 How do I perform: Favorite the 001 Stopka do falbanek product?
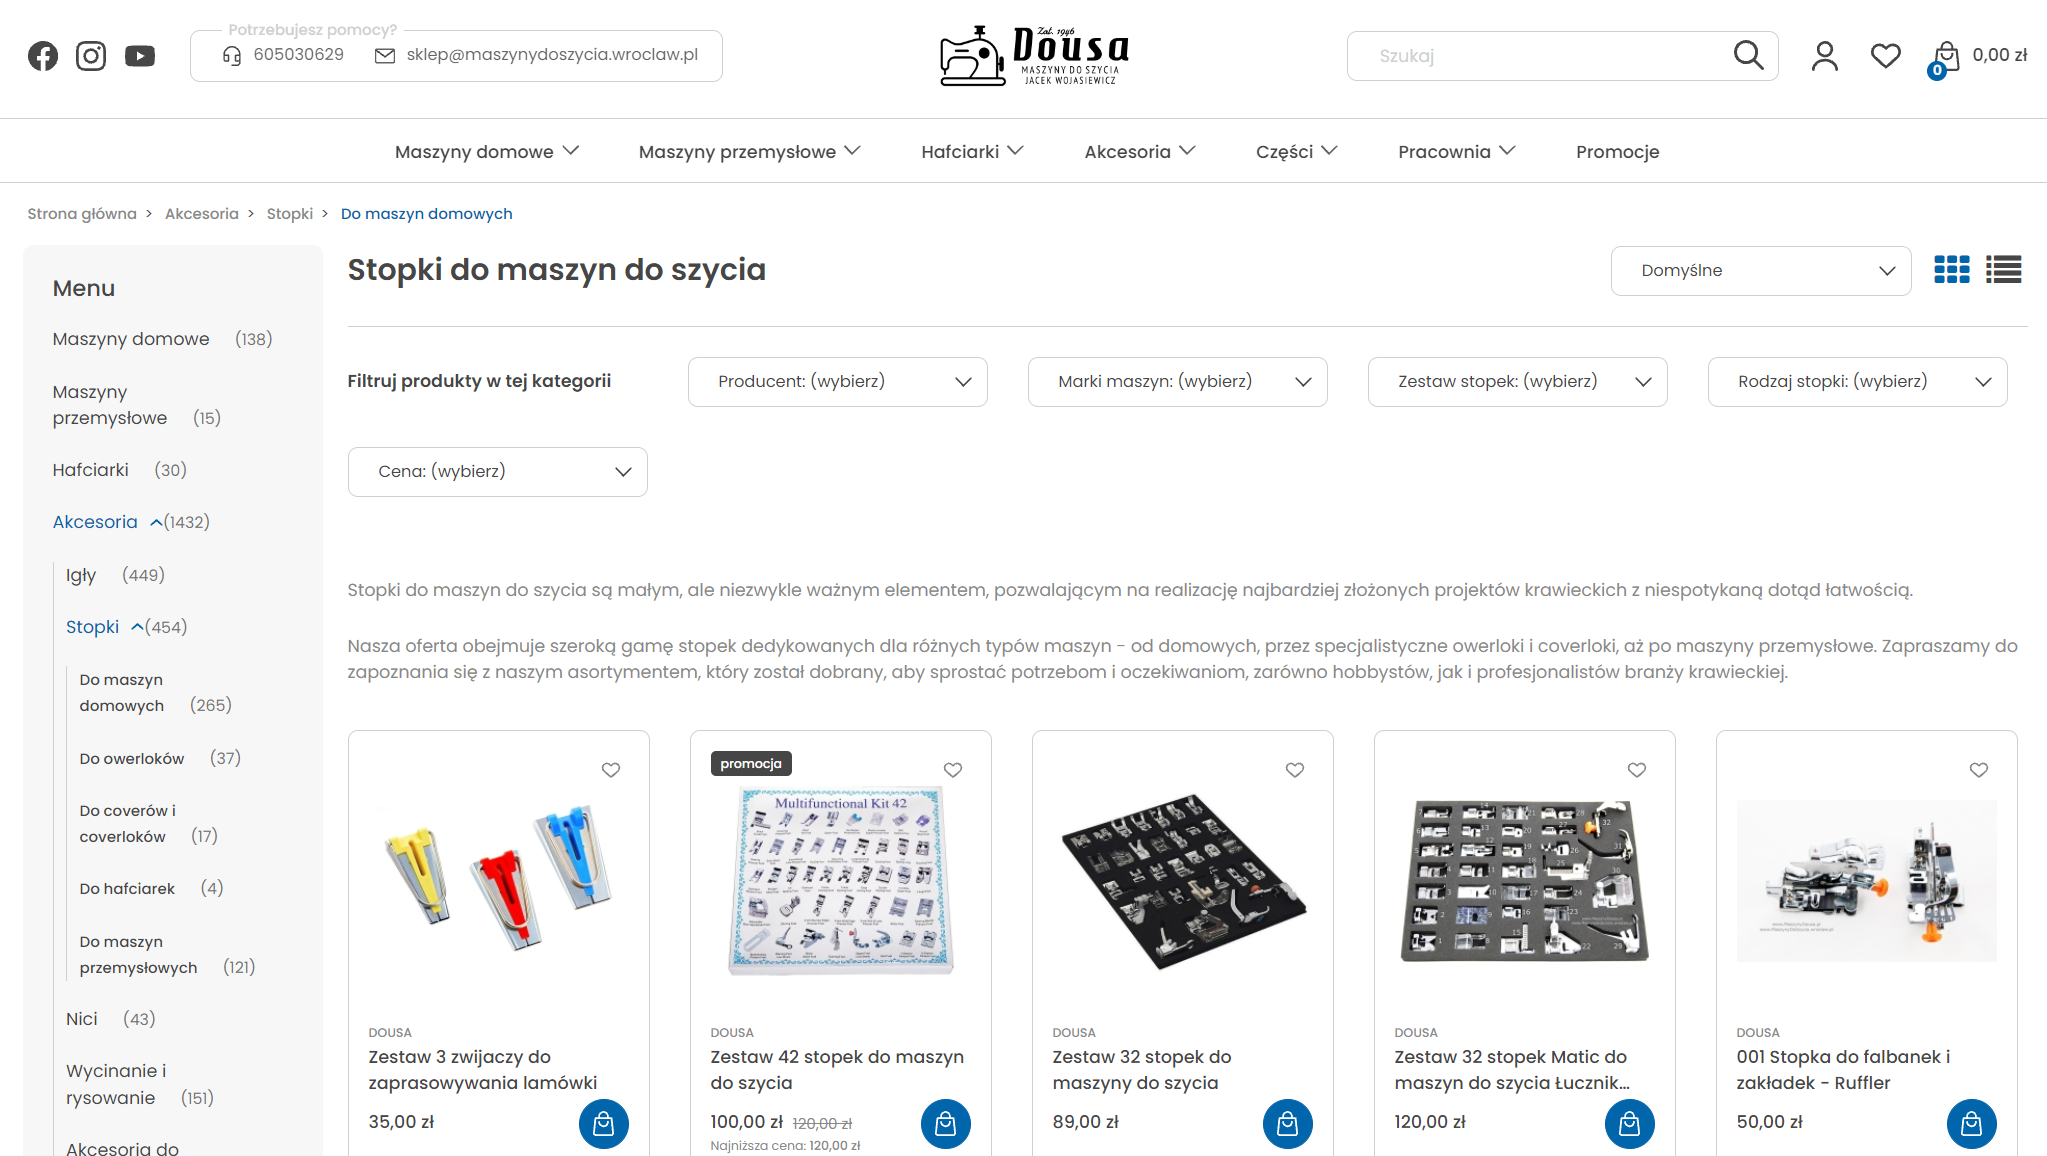tap(1979, 770)
